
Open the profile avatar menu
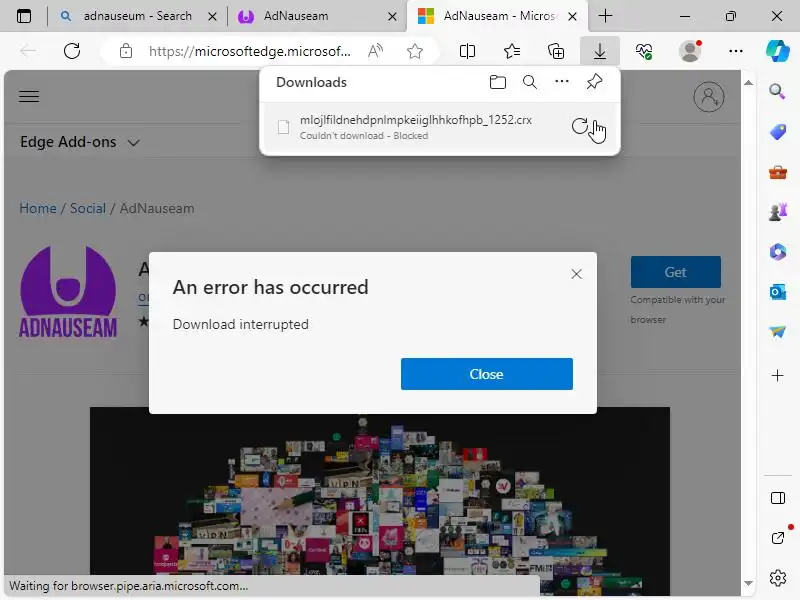click(x=690, y=51)
